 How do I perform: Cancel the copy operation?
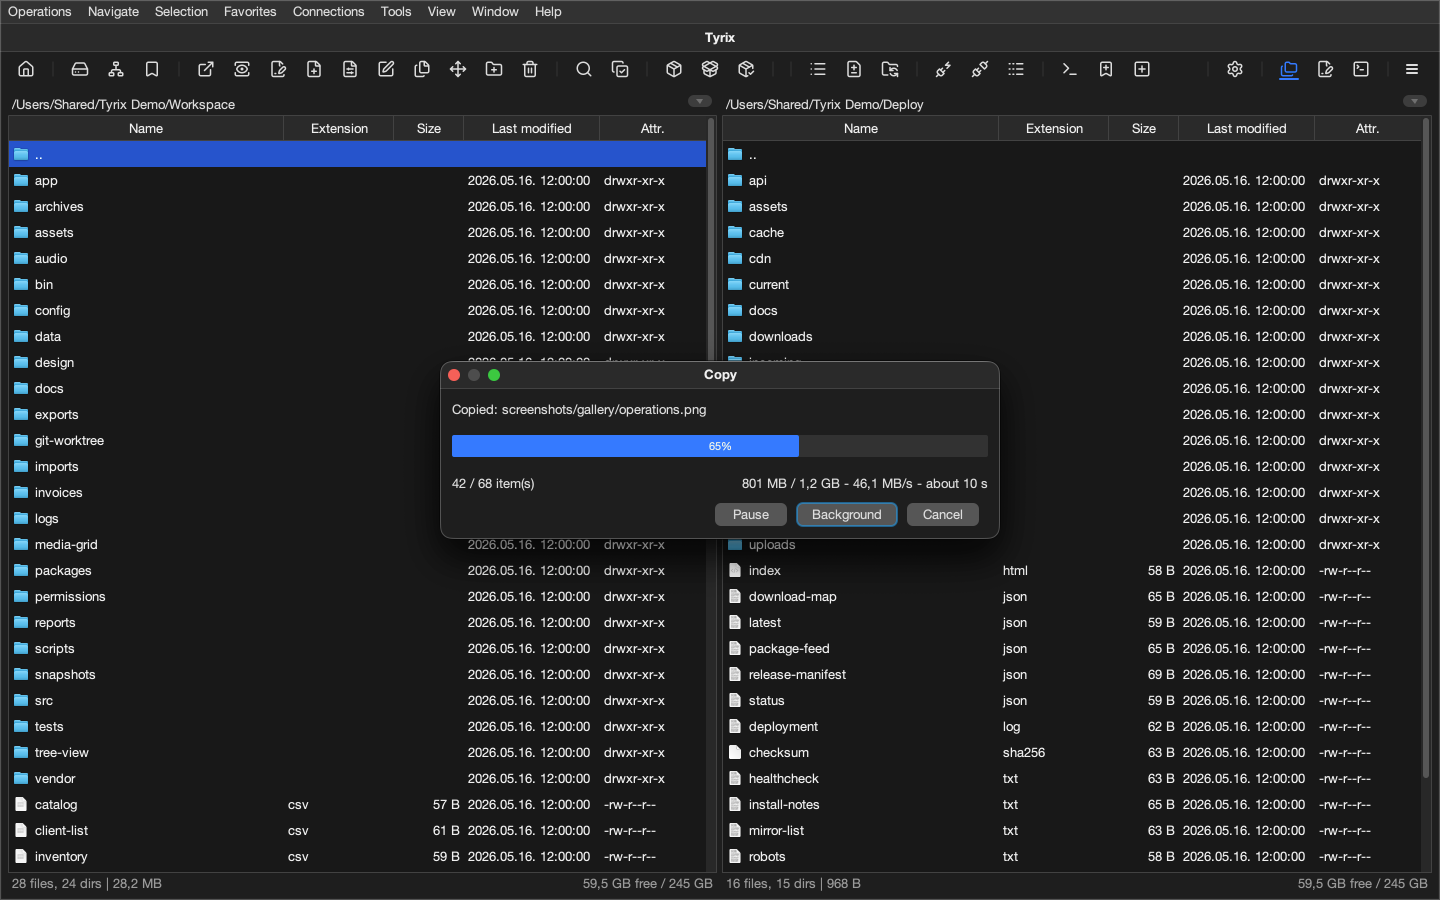tap(943, 514)
